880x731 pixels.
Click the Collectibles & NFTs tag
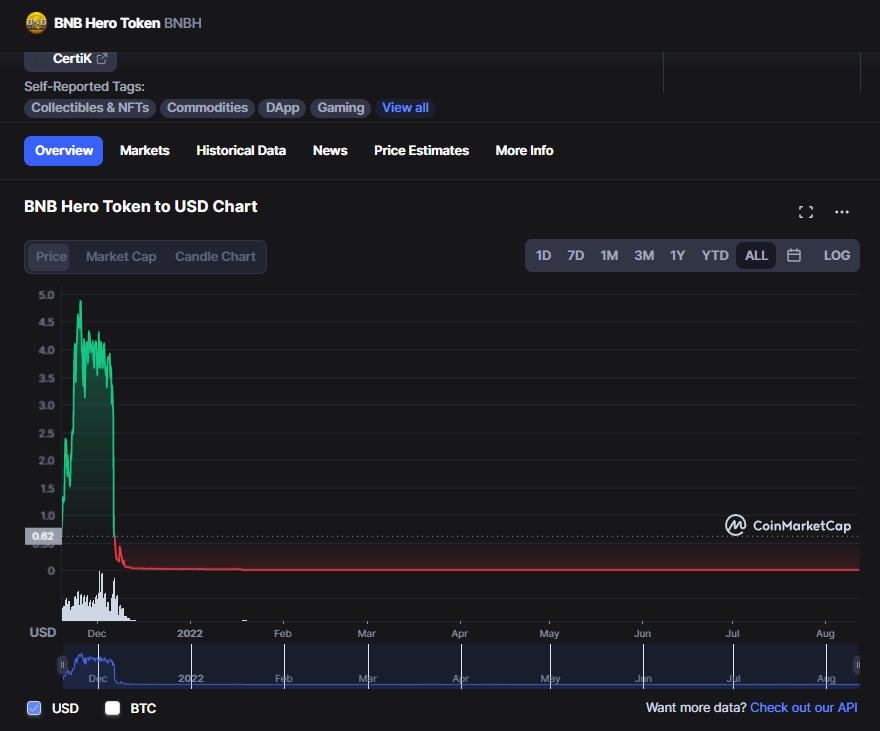click(90, 108)
